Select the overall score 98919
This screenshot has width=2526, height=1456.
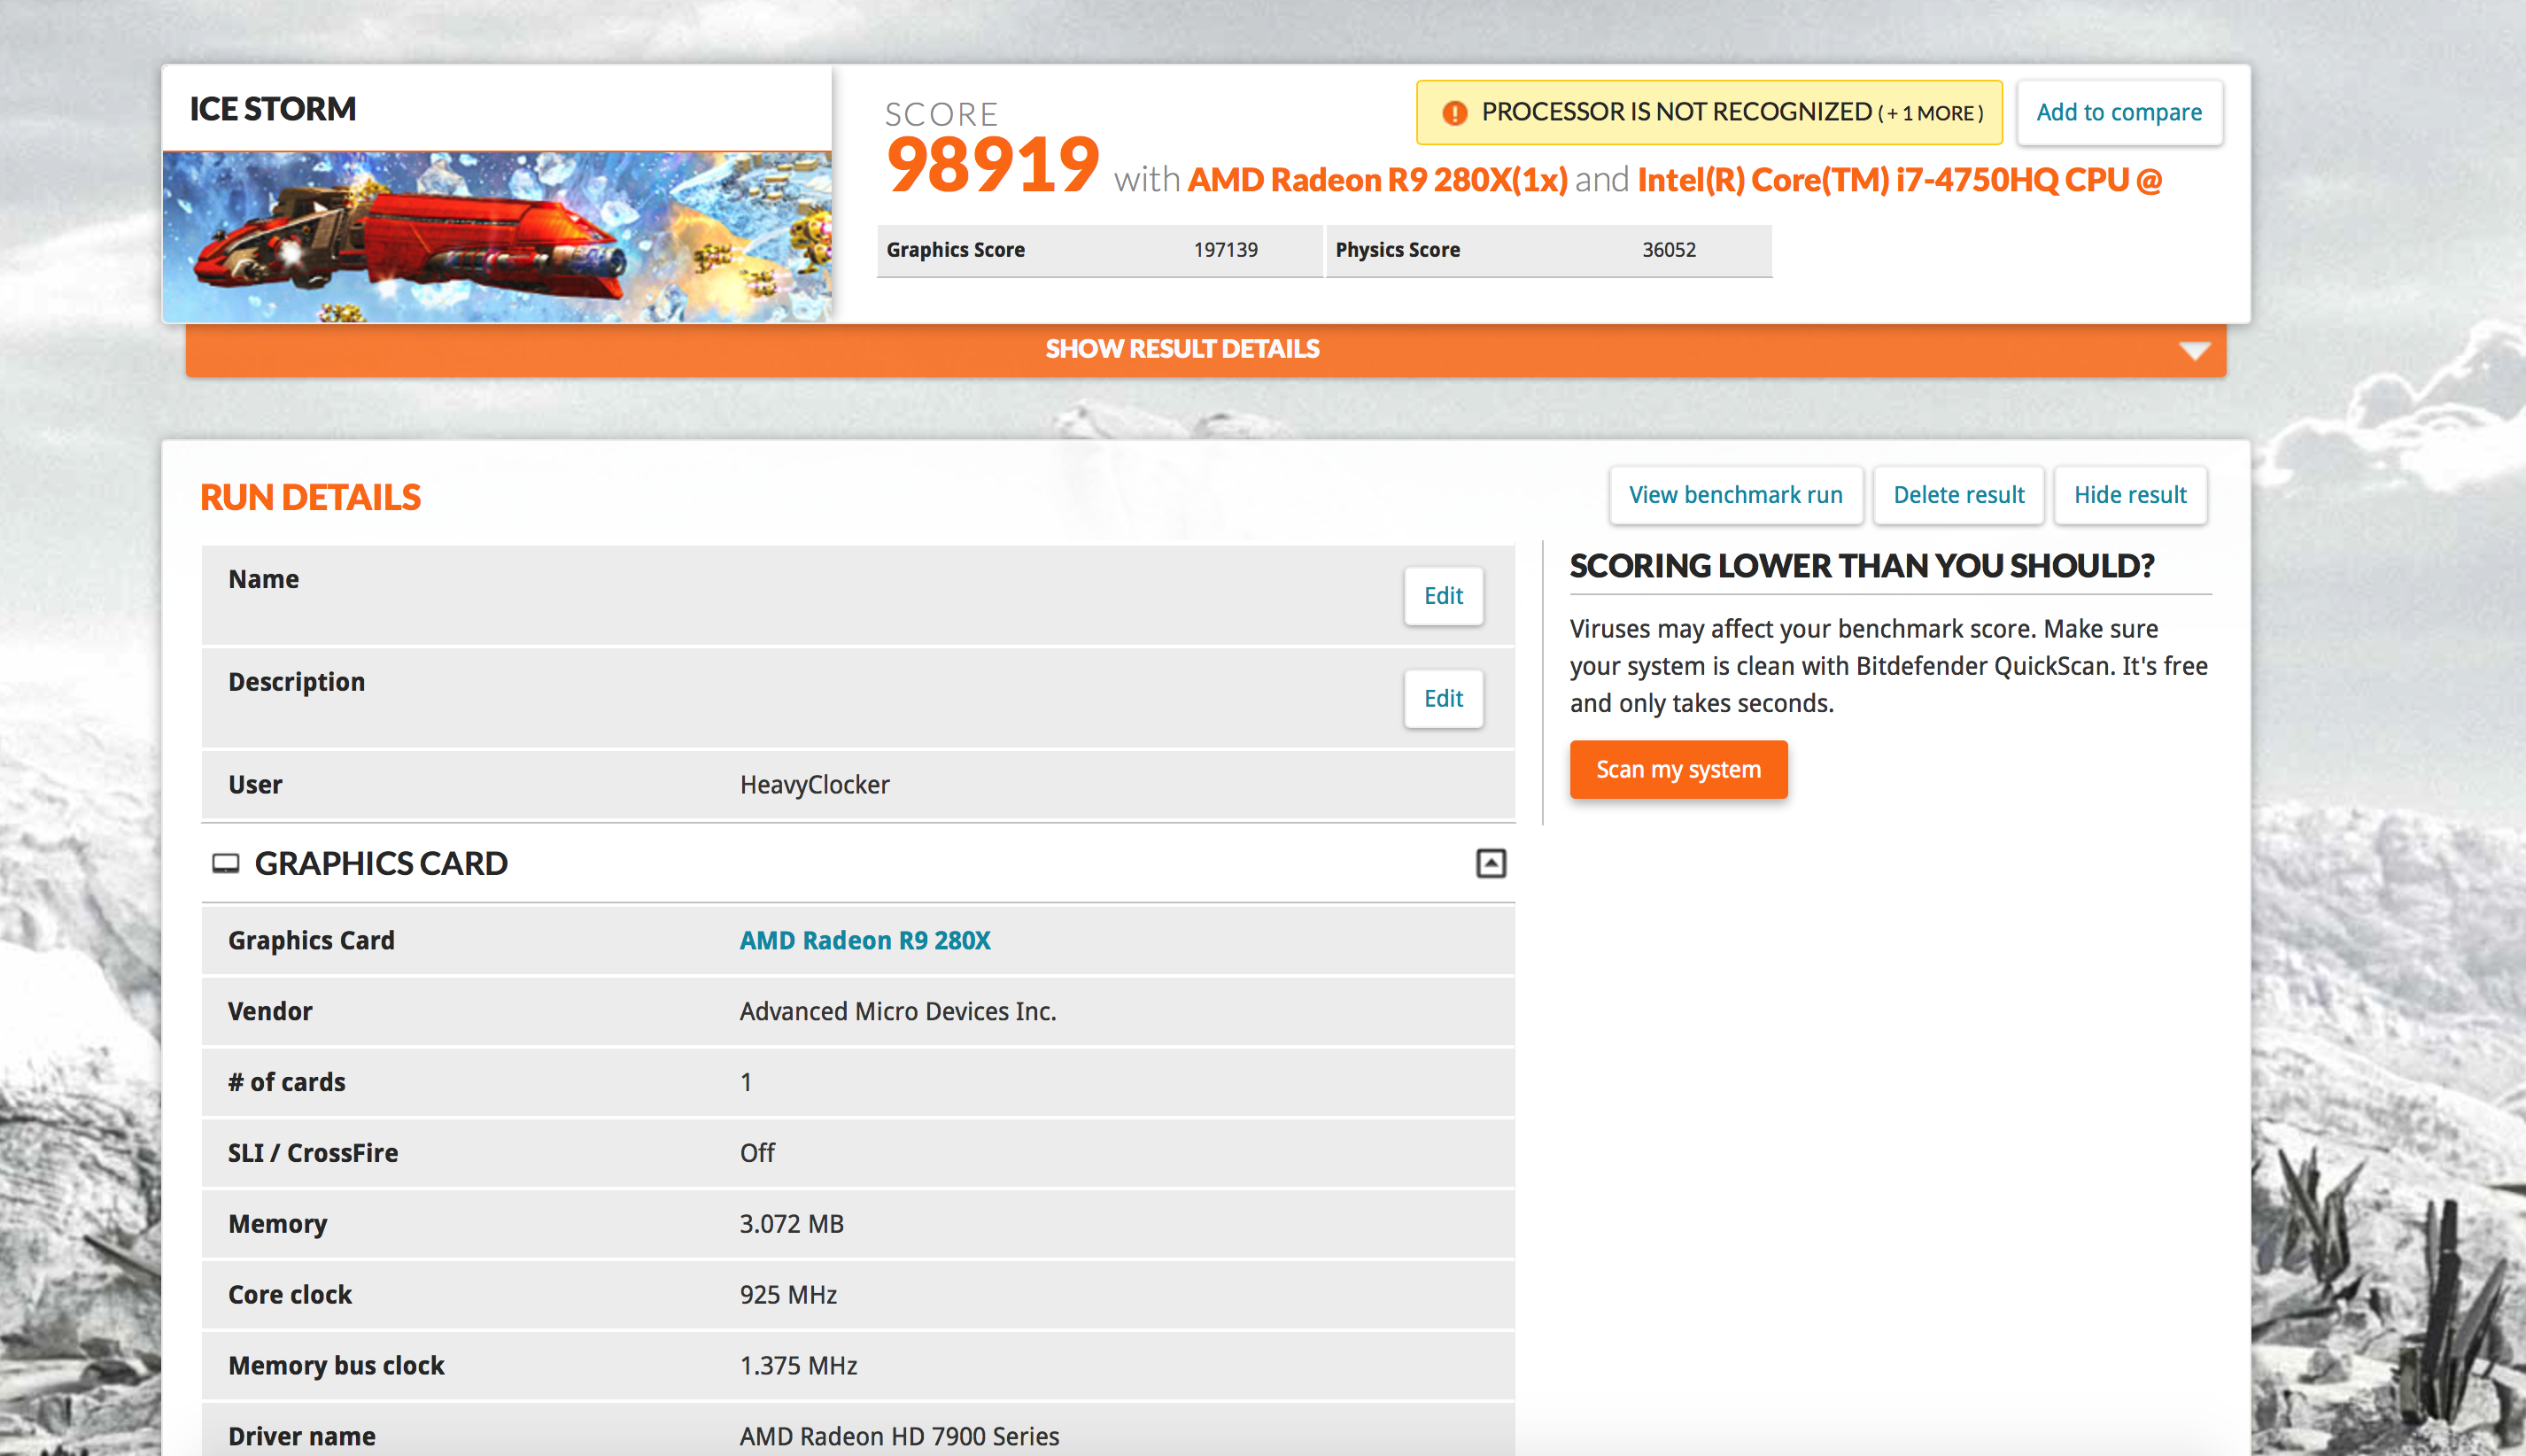coord(992,165)
